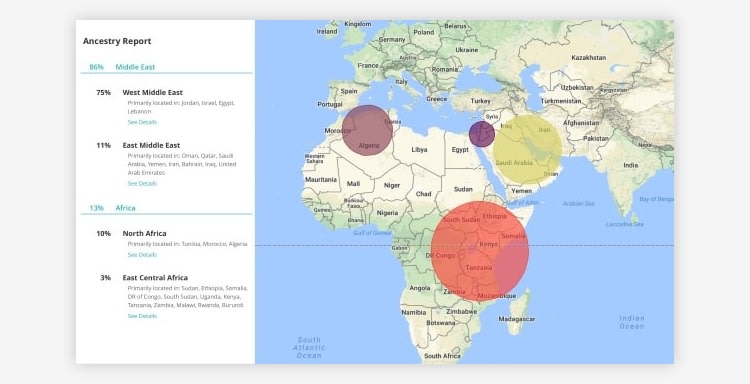Select the yellow circle over Saudi Arabia
Image resolution: width=750 pixels, height=384 pixels.
(528, 149)
